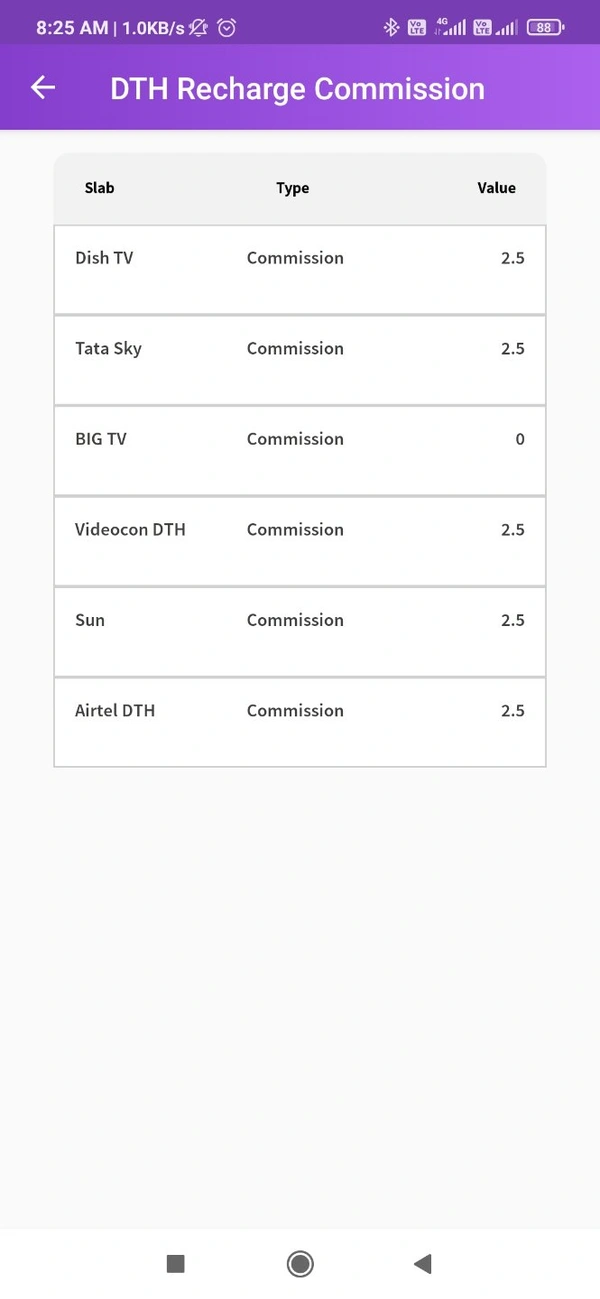600x1299 pixels.
Task: Tap the Type column header
Action: coord(293,188)
